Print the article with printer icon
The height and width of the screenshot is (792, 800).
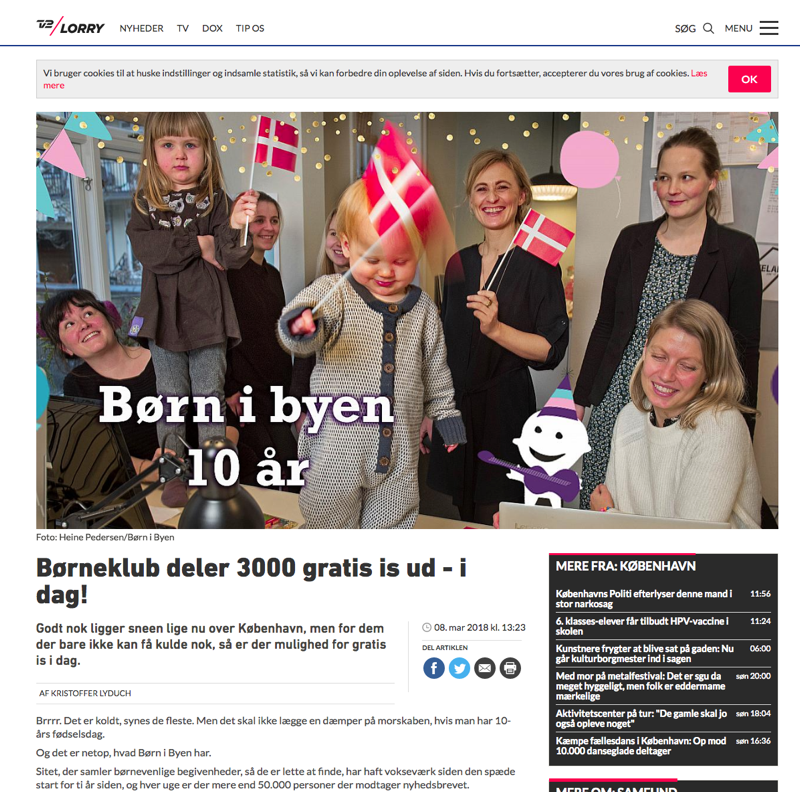(x=510, y=668)
